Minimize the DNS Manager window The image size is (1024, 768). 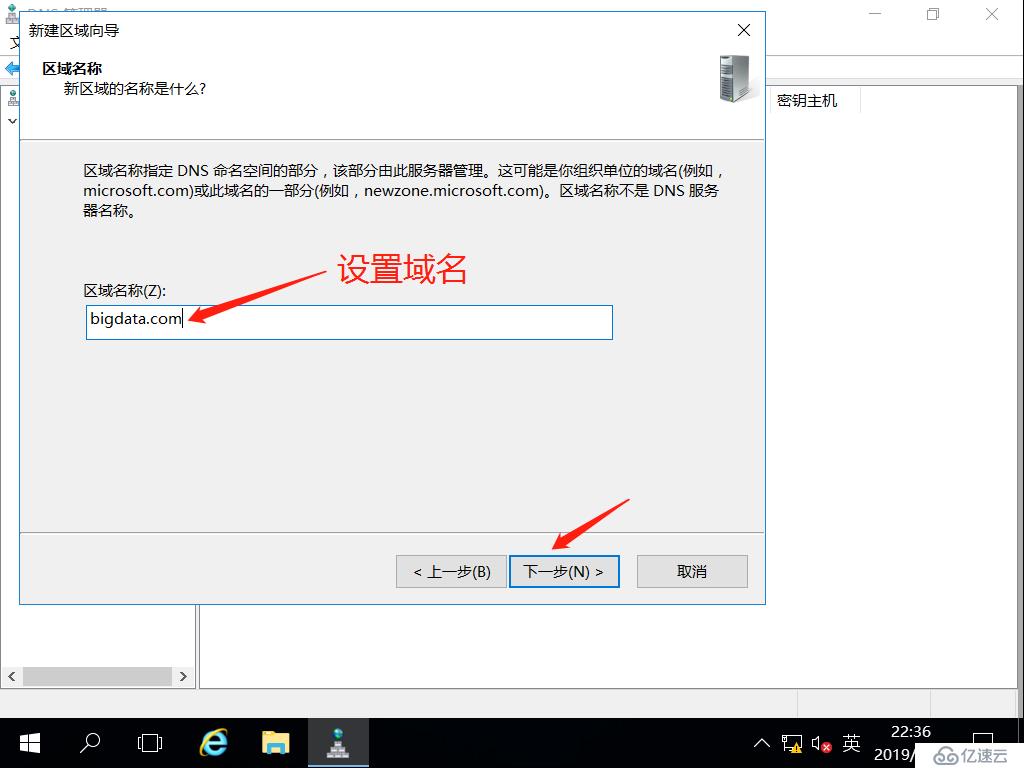click(875, 14)
